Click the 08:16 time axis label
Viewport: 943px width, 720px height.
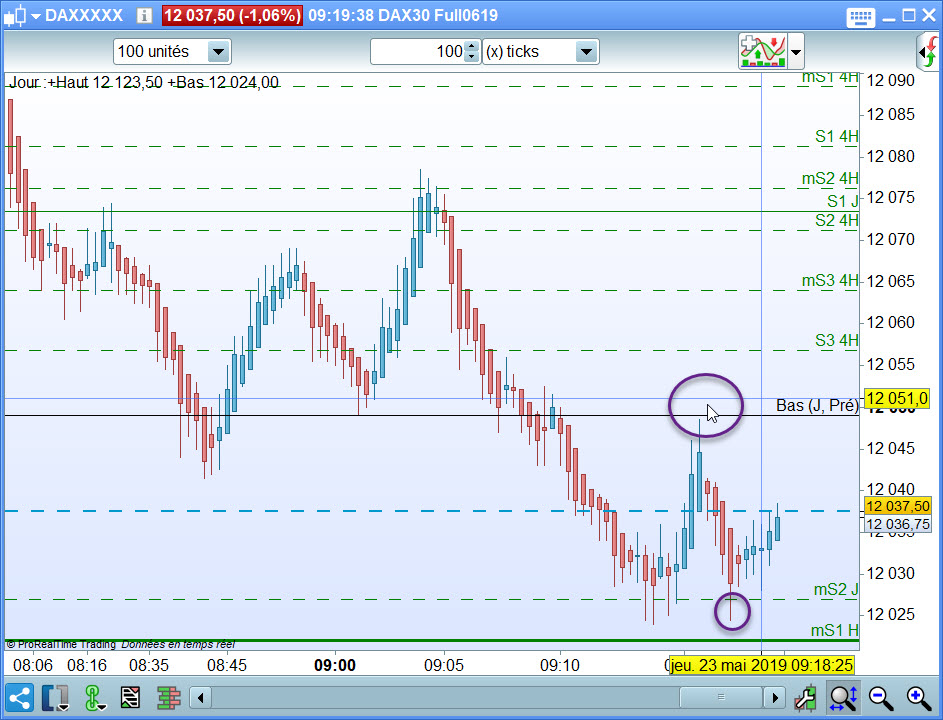point(87,665)
